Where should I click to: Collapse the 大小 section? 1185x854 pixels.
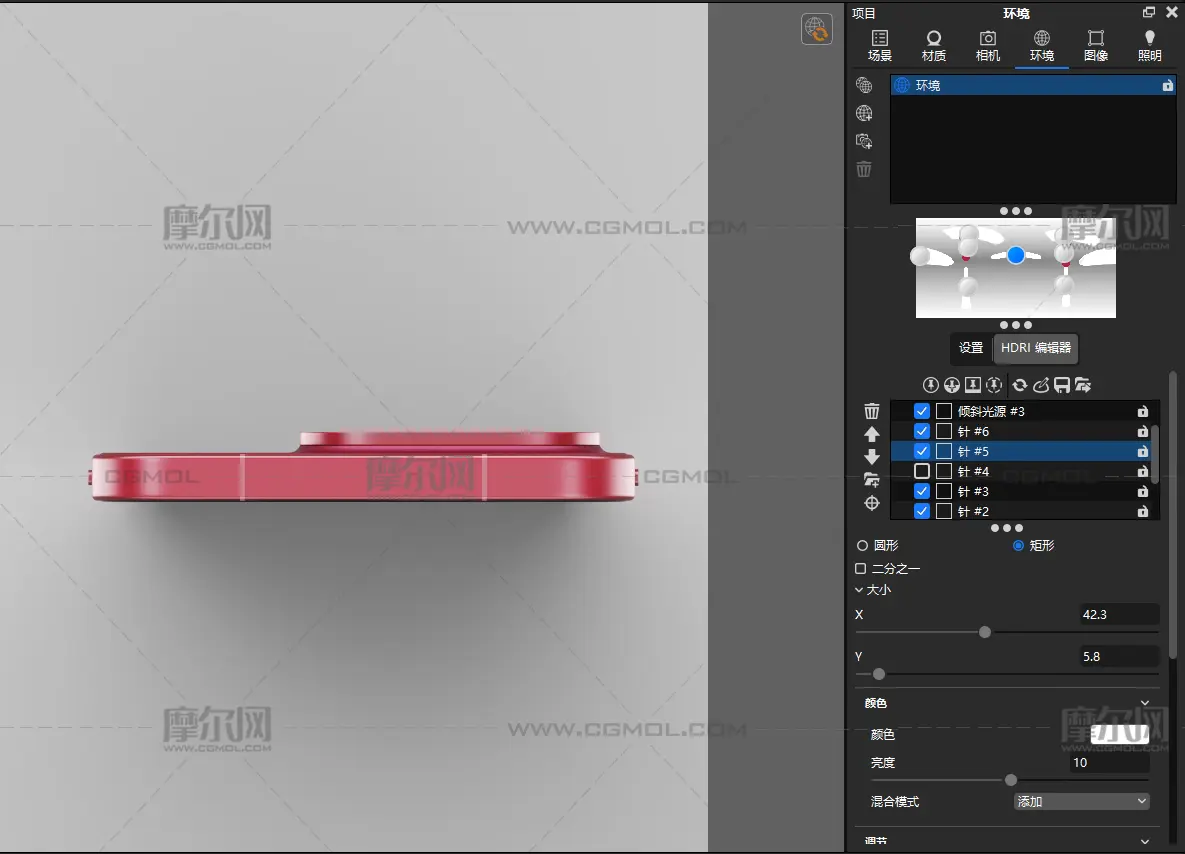859,590
